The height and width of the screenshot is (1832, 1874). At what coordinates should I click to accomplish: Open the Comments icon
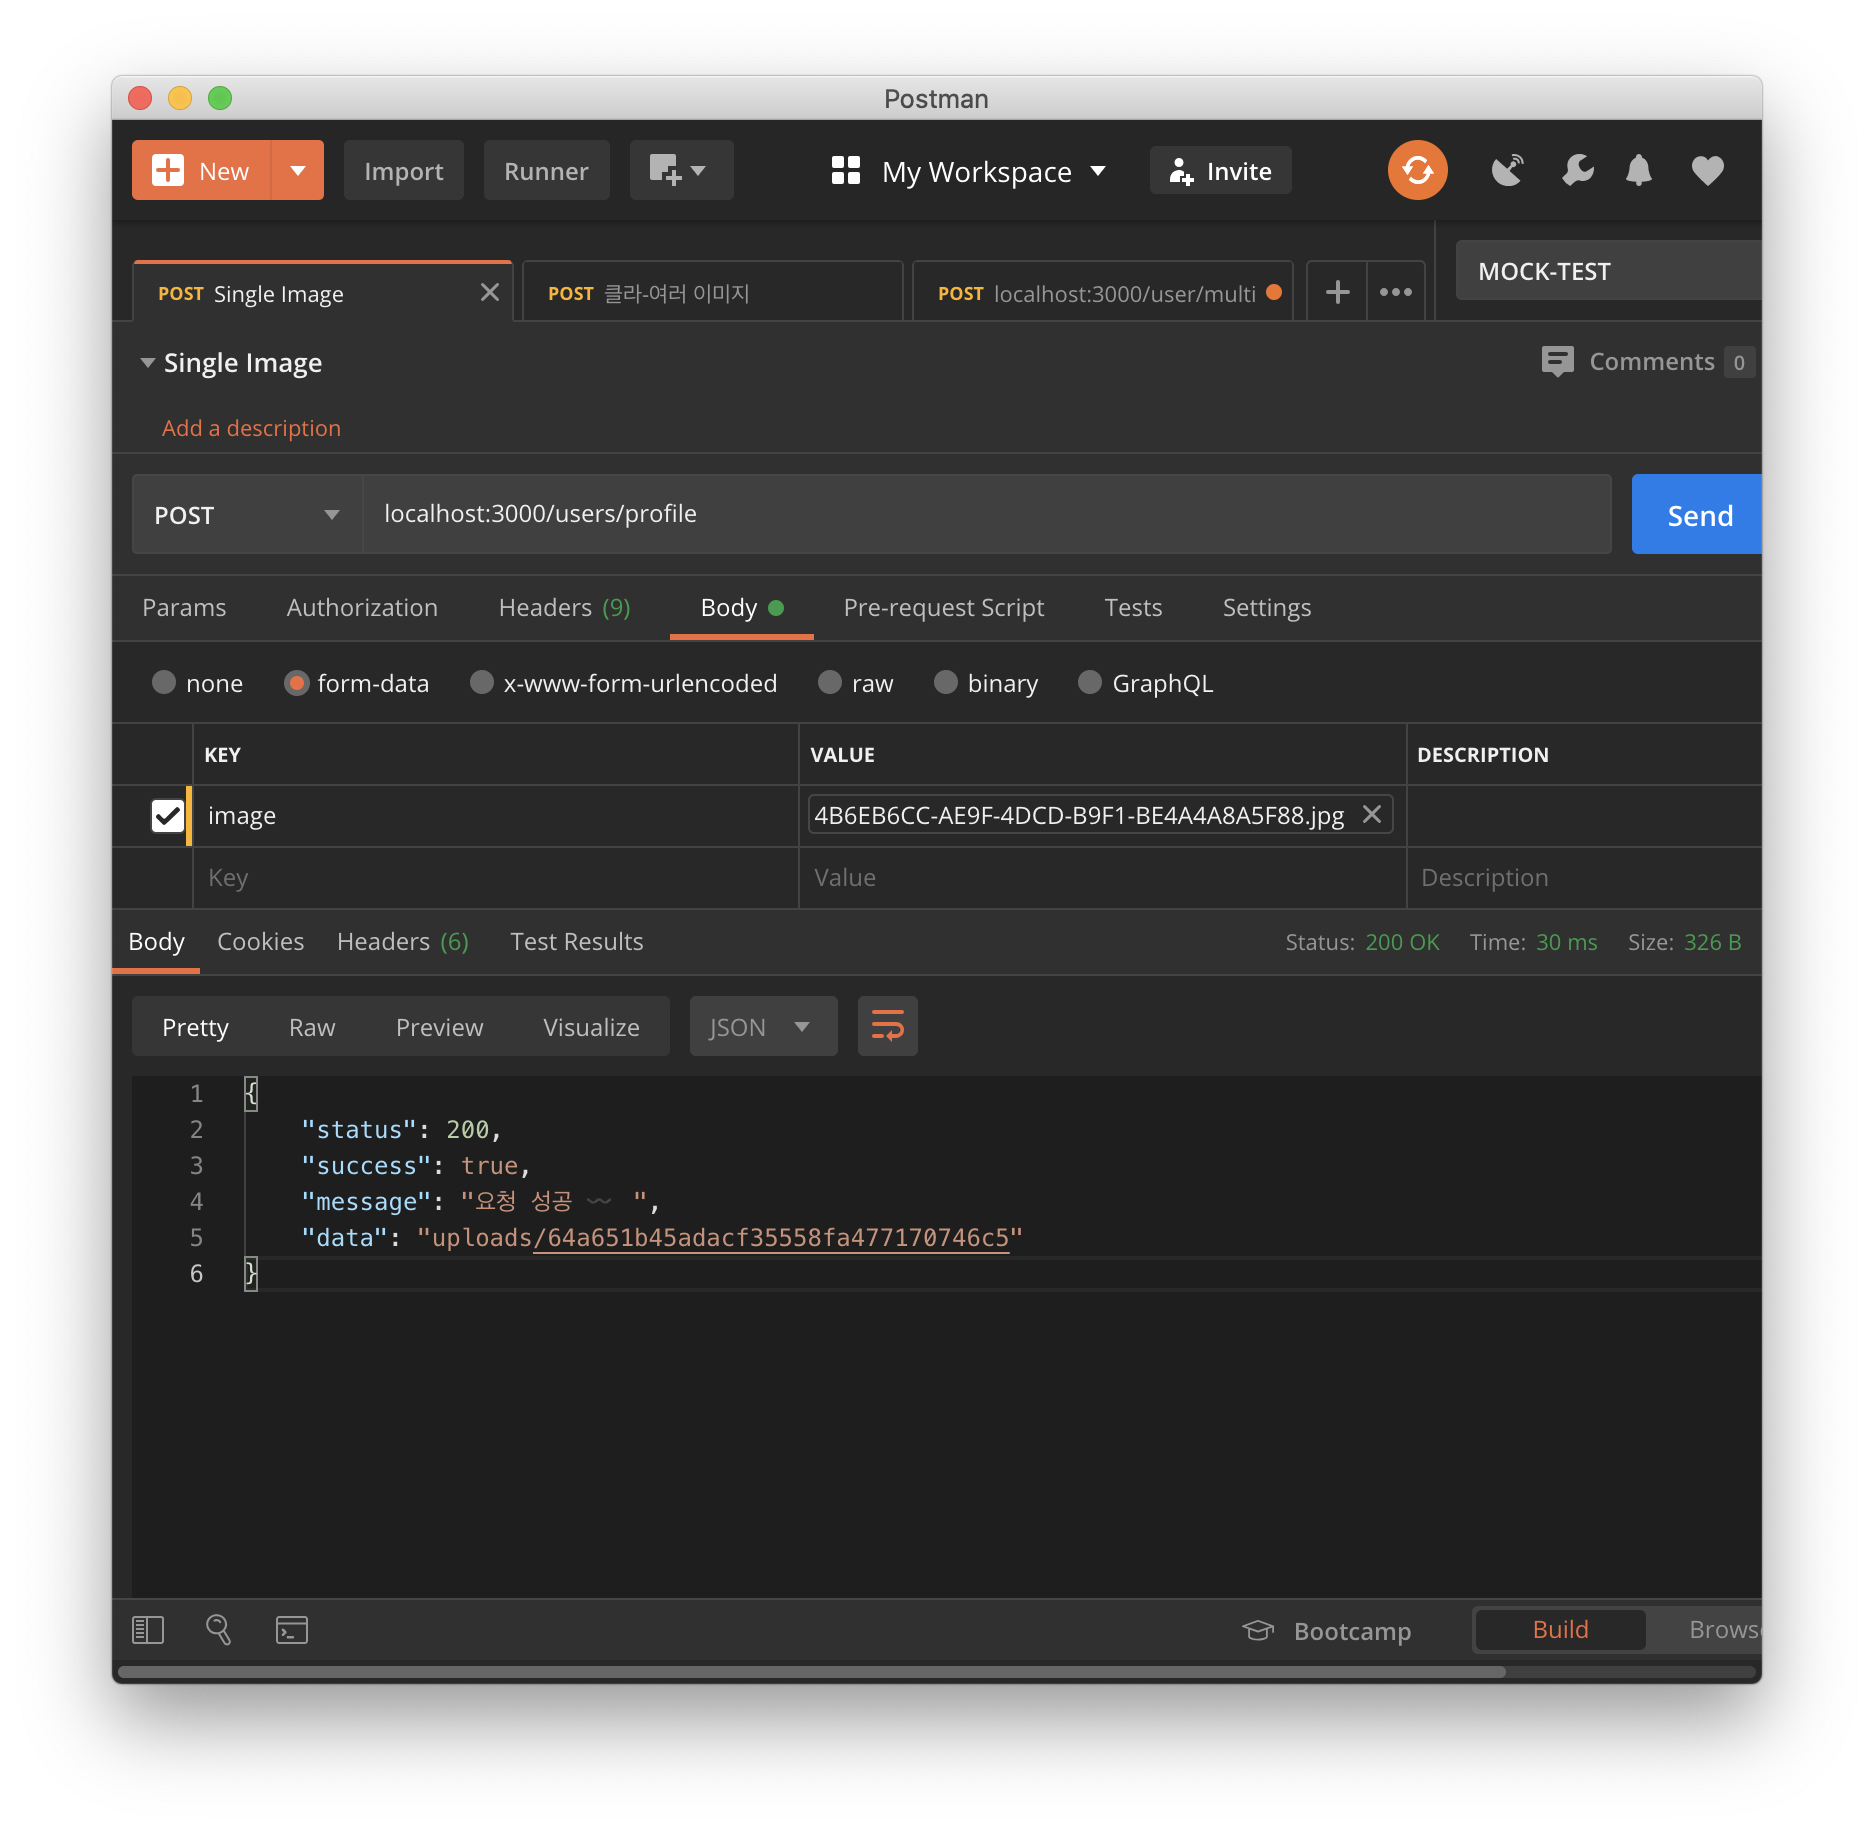click(x=1557, y=361)
